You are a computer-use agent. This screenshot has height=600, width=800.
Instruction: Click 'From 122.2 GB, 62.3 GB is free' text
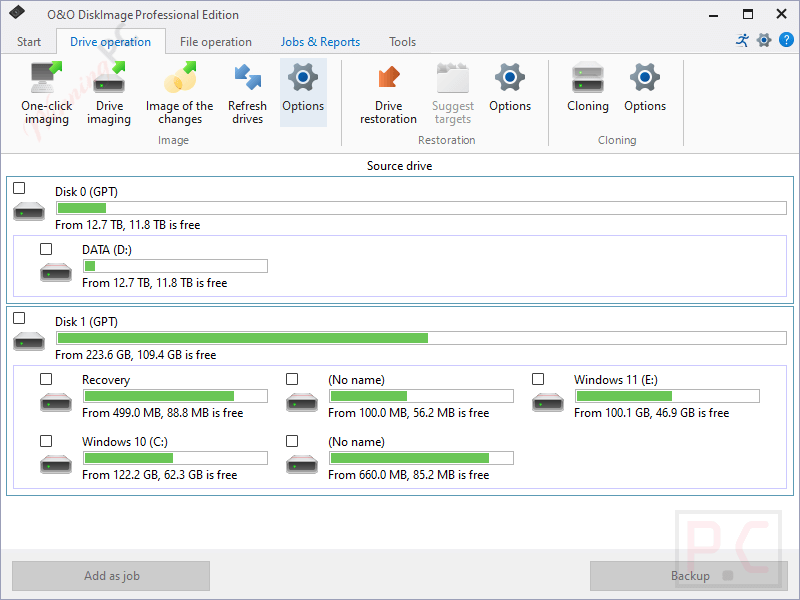(159, 475)
